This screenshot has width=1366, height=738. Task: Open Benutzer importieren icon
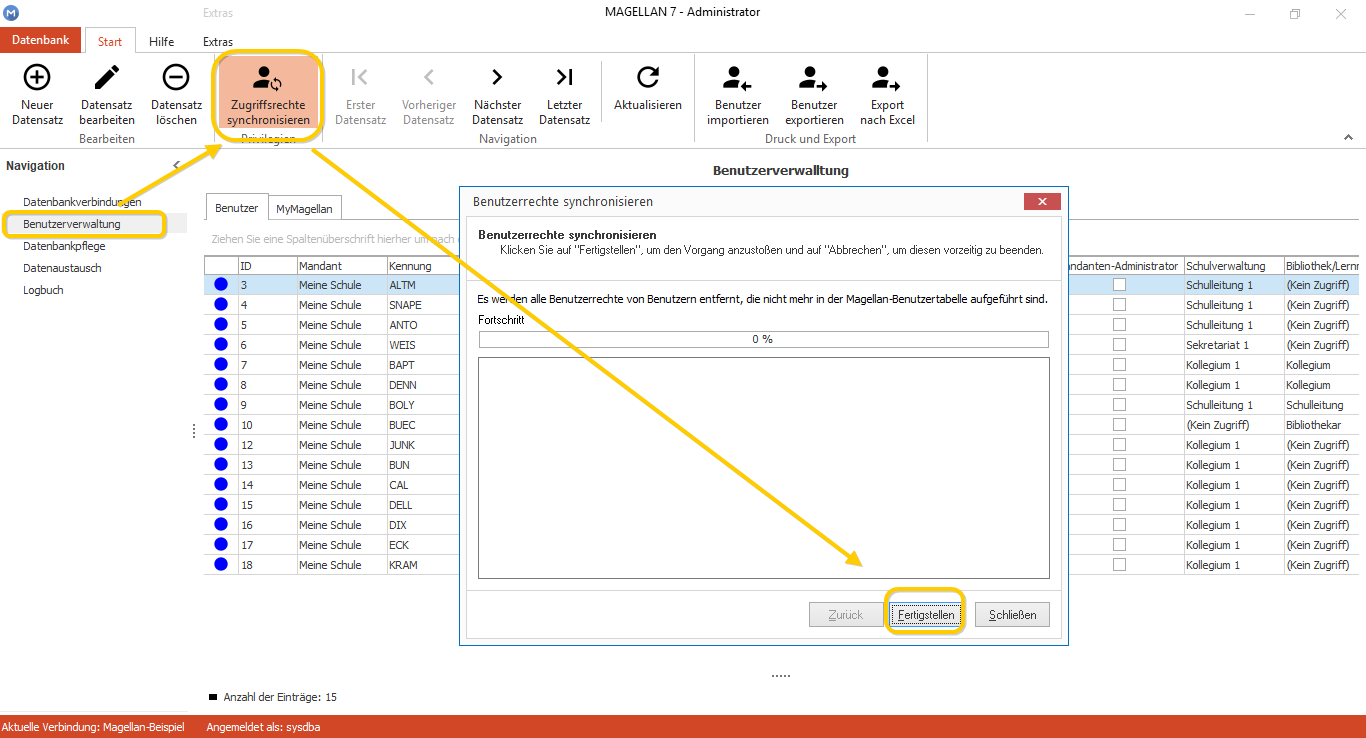(x=738, y=77)
